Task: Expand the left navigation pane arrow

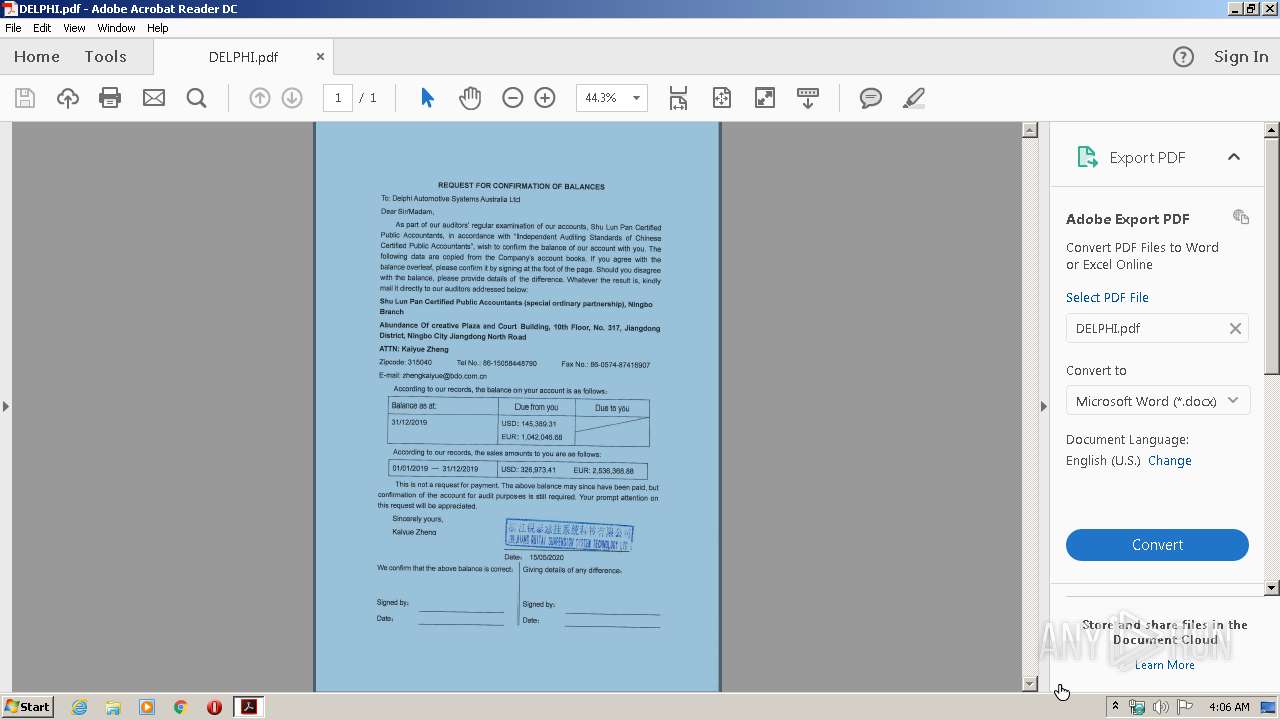Action: tap(5, 406)
